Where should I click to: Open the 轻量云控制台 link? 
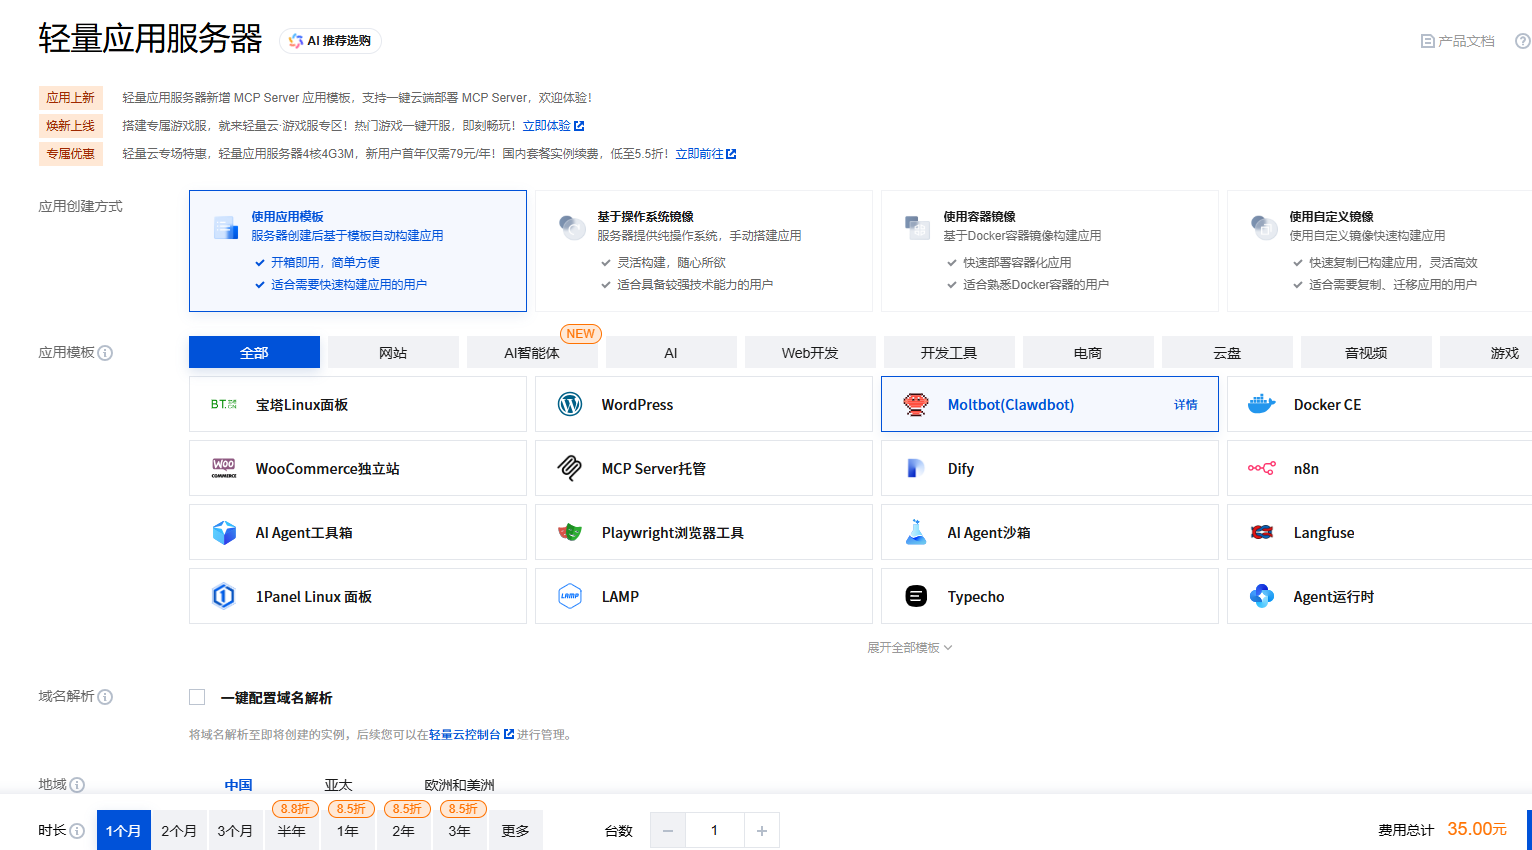[x=471, y=735]
